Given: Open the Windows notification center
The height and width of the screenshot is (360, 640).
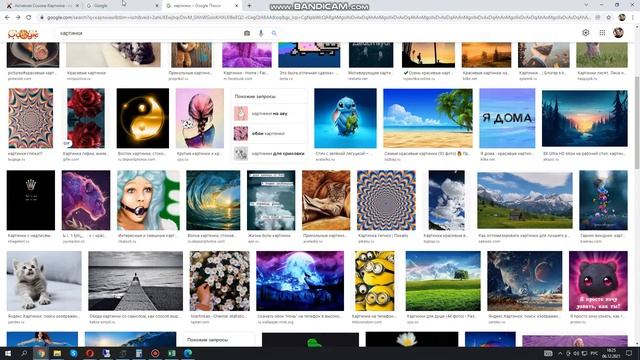Looking at the screenshot, I should click(x=629, y=353).
